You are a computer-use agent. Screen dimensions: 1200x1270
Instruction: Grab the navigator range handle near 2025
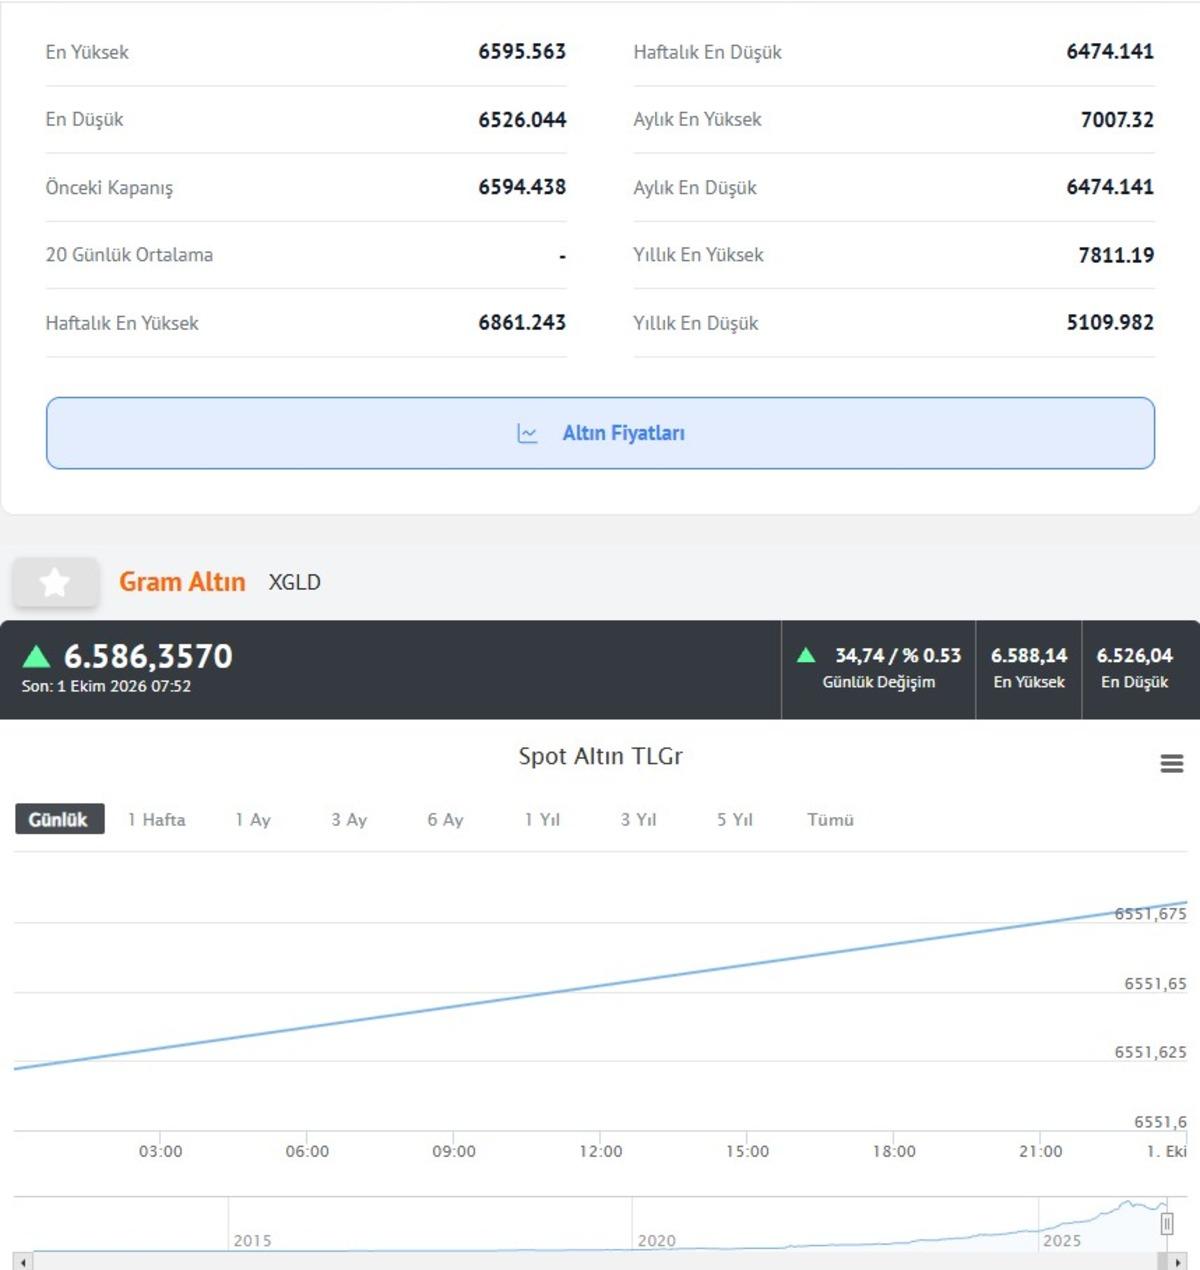(1166, 1224)
